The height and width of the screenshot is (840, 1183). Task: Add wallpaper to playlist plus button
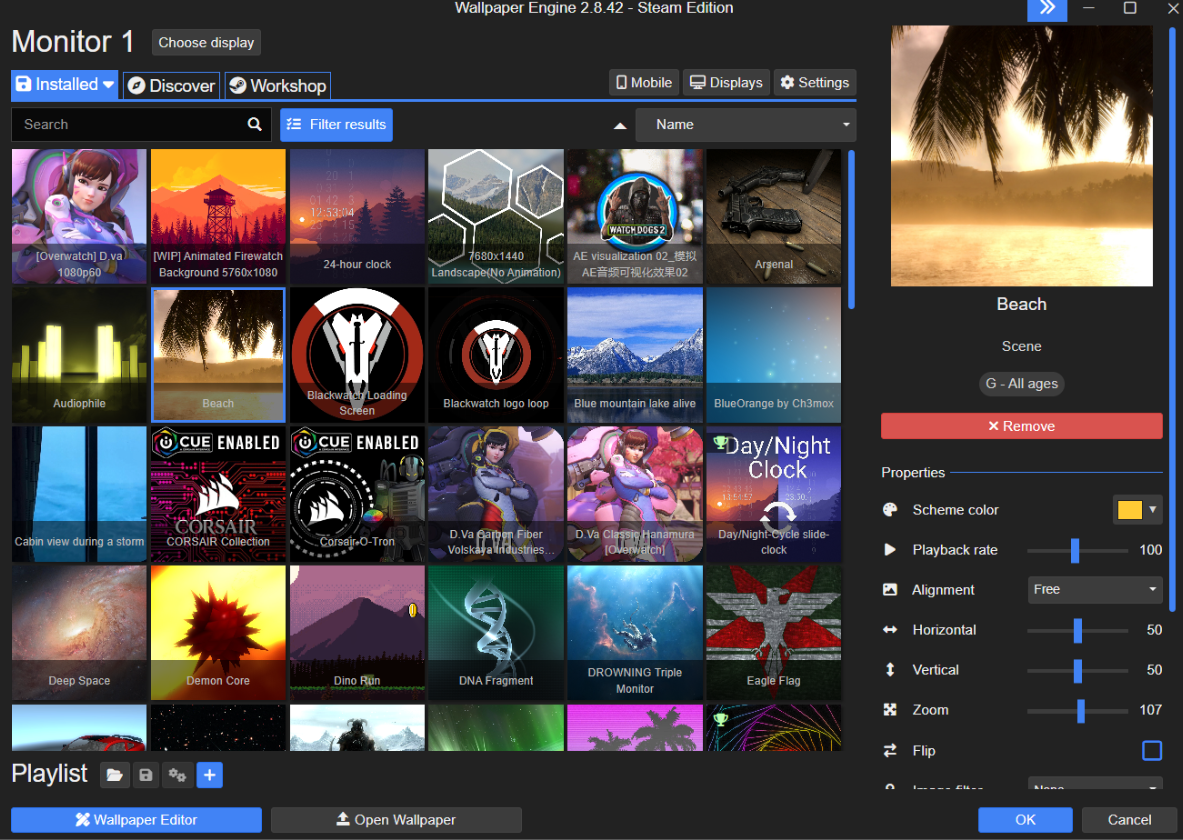point(210,775)
